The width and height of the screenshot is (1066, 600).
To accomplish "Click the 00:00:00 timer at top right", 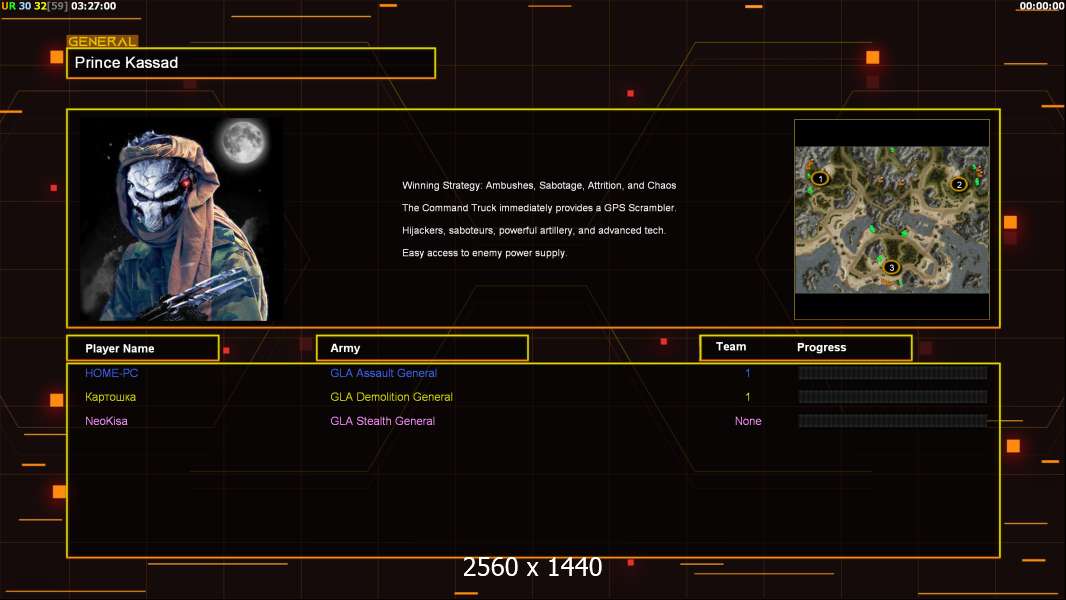I will click(x=1041, y=6).
